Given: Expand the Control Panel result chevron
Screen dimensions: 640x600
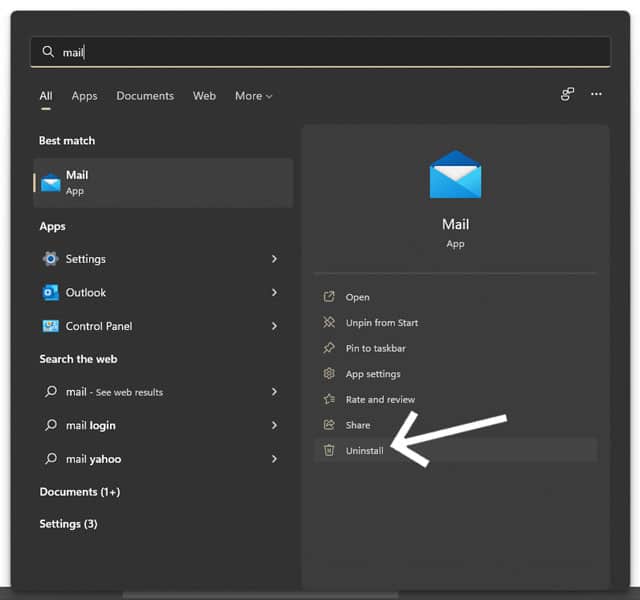Looking at the screenshot, I should tap(274, 326).
